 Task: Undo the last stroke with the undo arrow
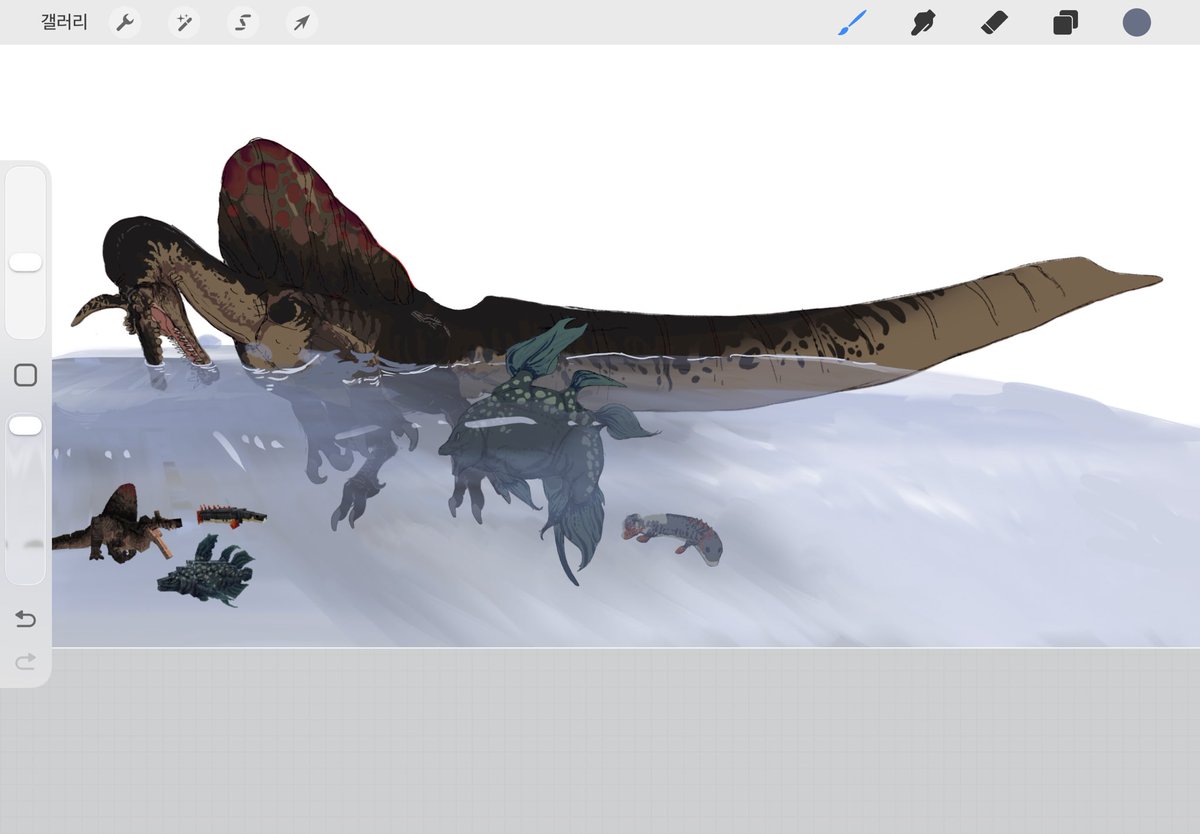pyautogui.click(x=25, y=620)
